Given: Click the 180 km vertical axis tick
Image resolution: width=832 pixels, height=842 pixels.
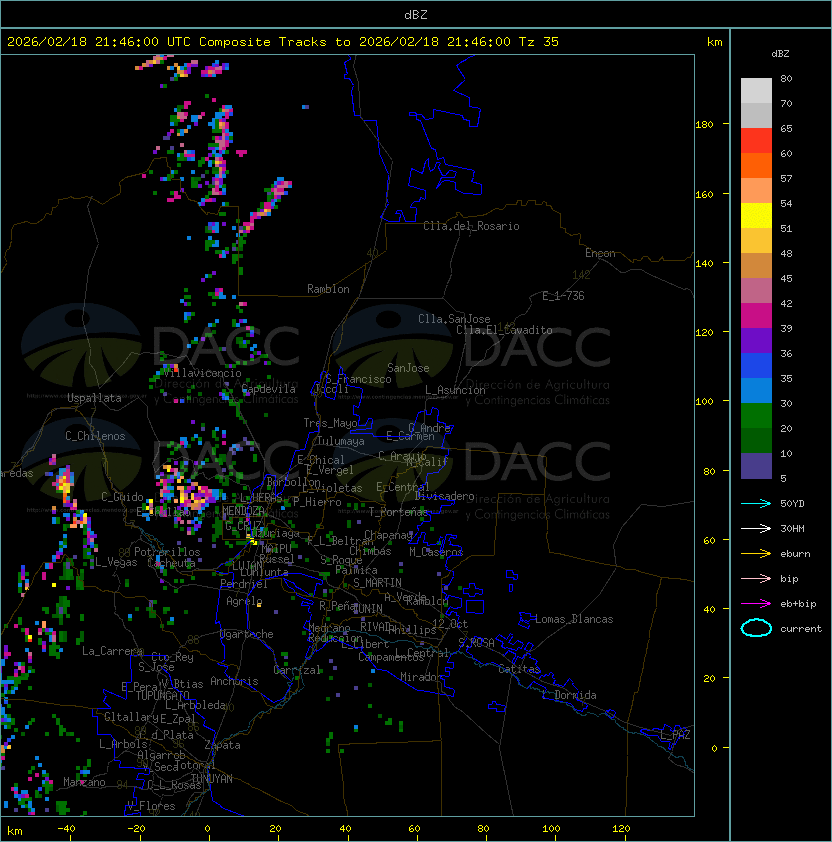Looking at the screenshot, I should (x=704, y=125).
